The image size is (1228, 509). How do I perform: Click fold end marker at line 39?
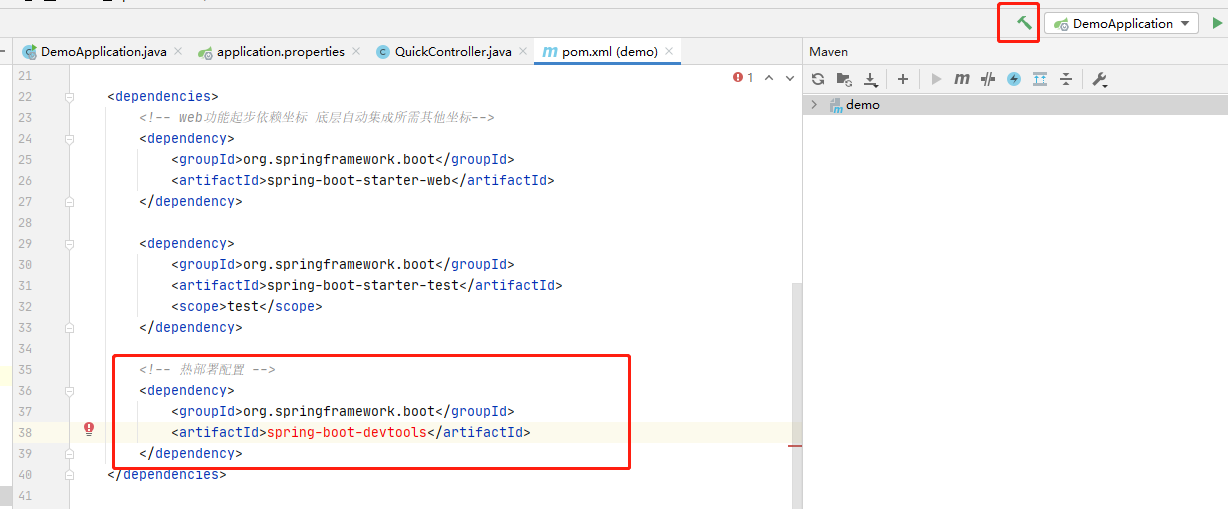tap(69, 453)
